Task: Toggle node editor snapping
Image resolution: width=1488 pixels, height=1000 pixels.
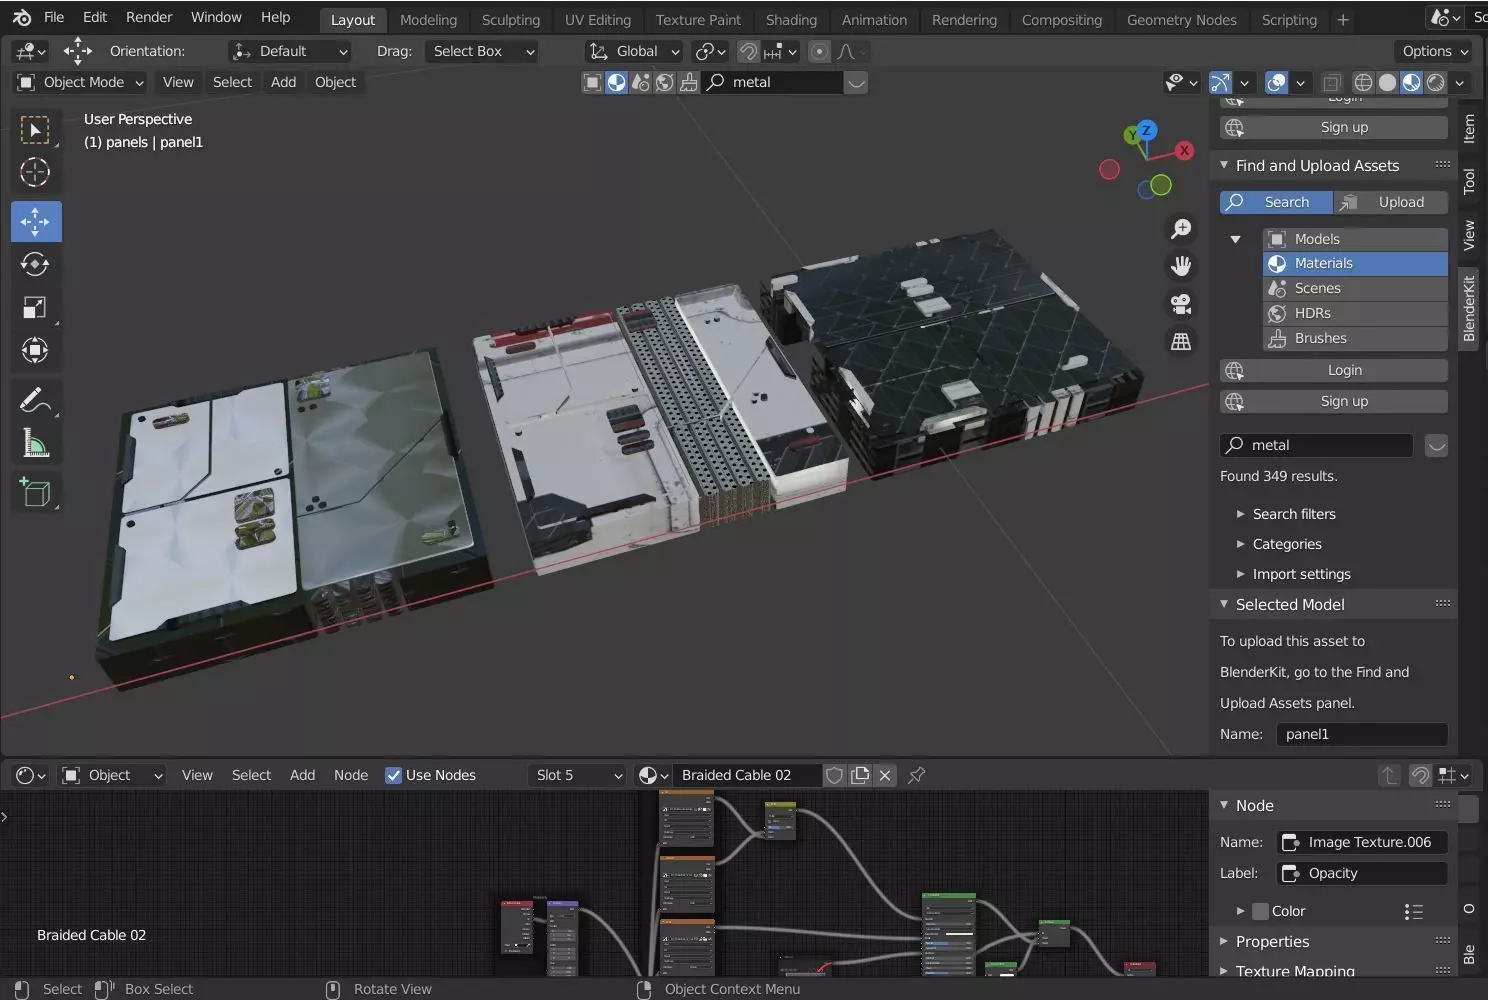Action: click(x=1420, y=775)
